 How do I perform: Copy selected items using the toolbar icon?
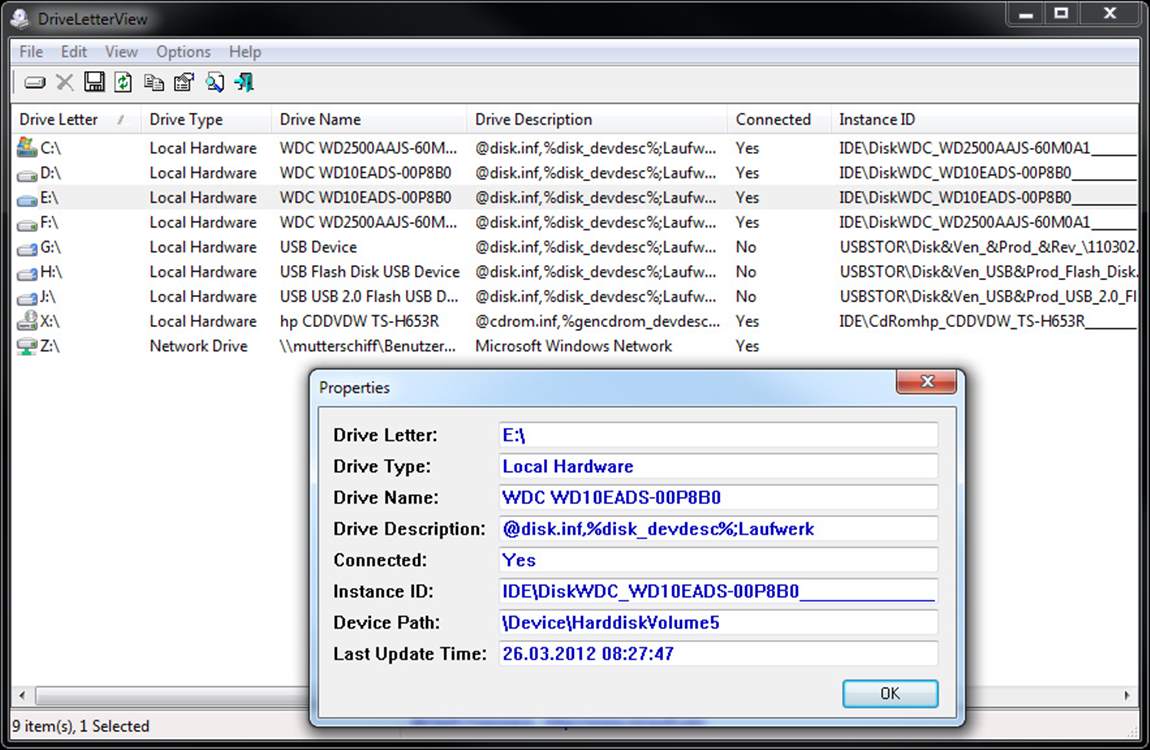(x=153, y=82)
